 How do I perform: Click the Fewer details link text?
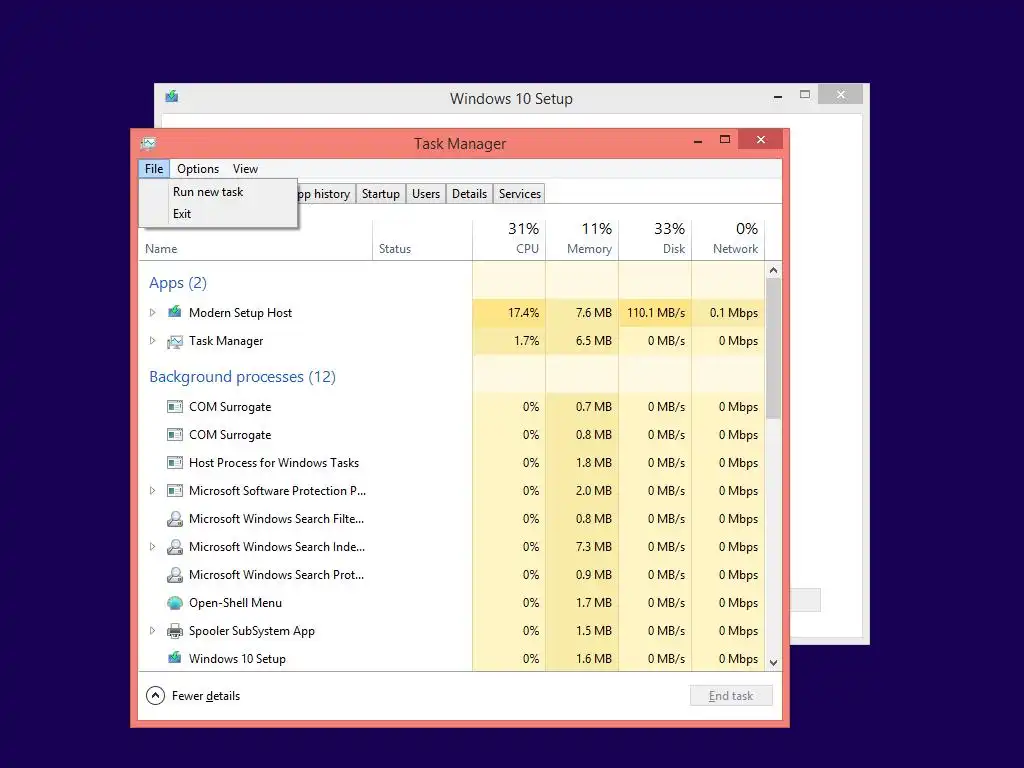(206, 696)
